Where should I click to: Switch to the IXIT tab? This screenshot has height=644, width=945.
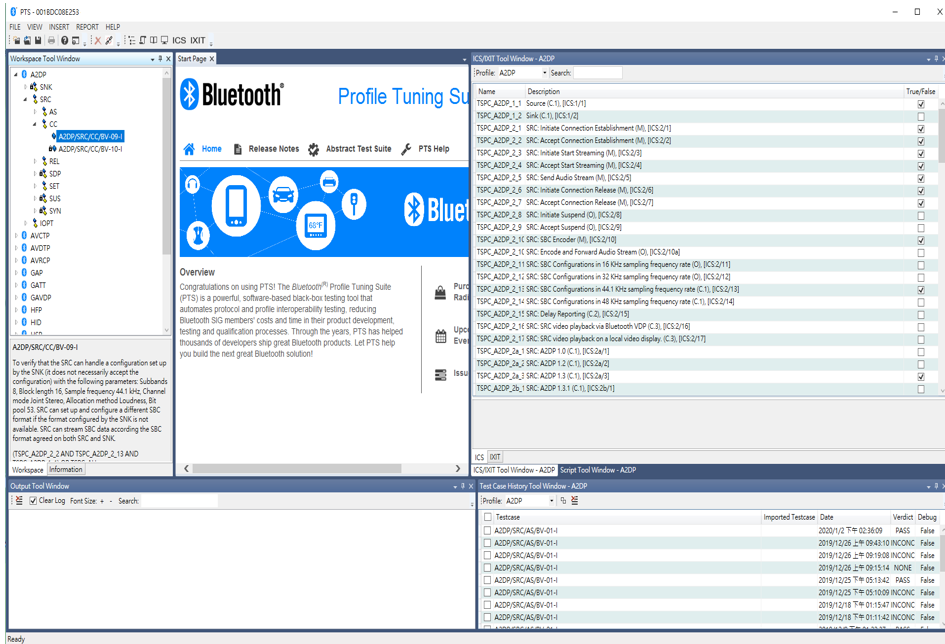[x=495, y=457]
